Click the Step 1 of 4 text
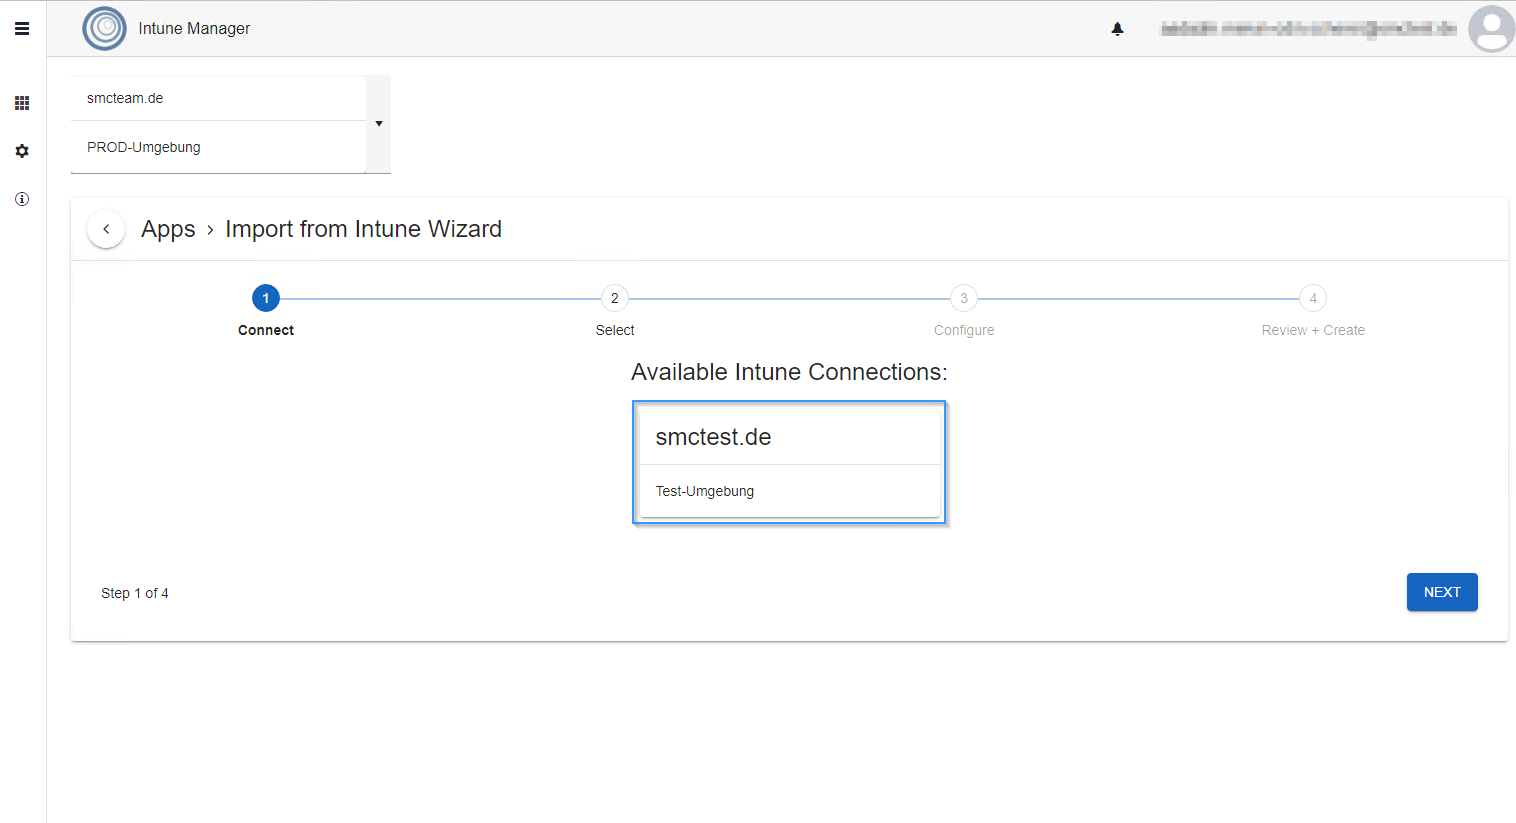This screenshot has height=823, width=1516. click(135, 593)
